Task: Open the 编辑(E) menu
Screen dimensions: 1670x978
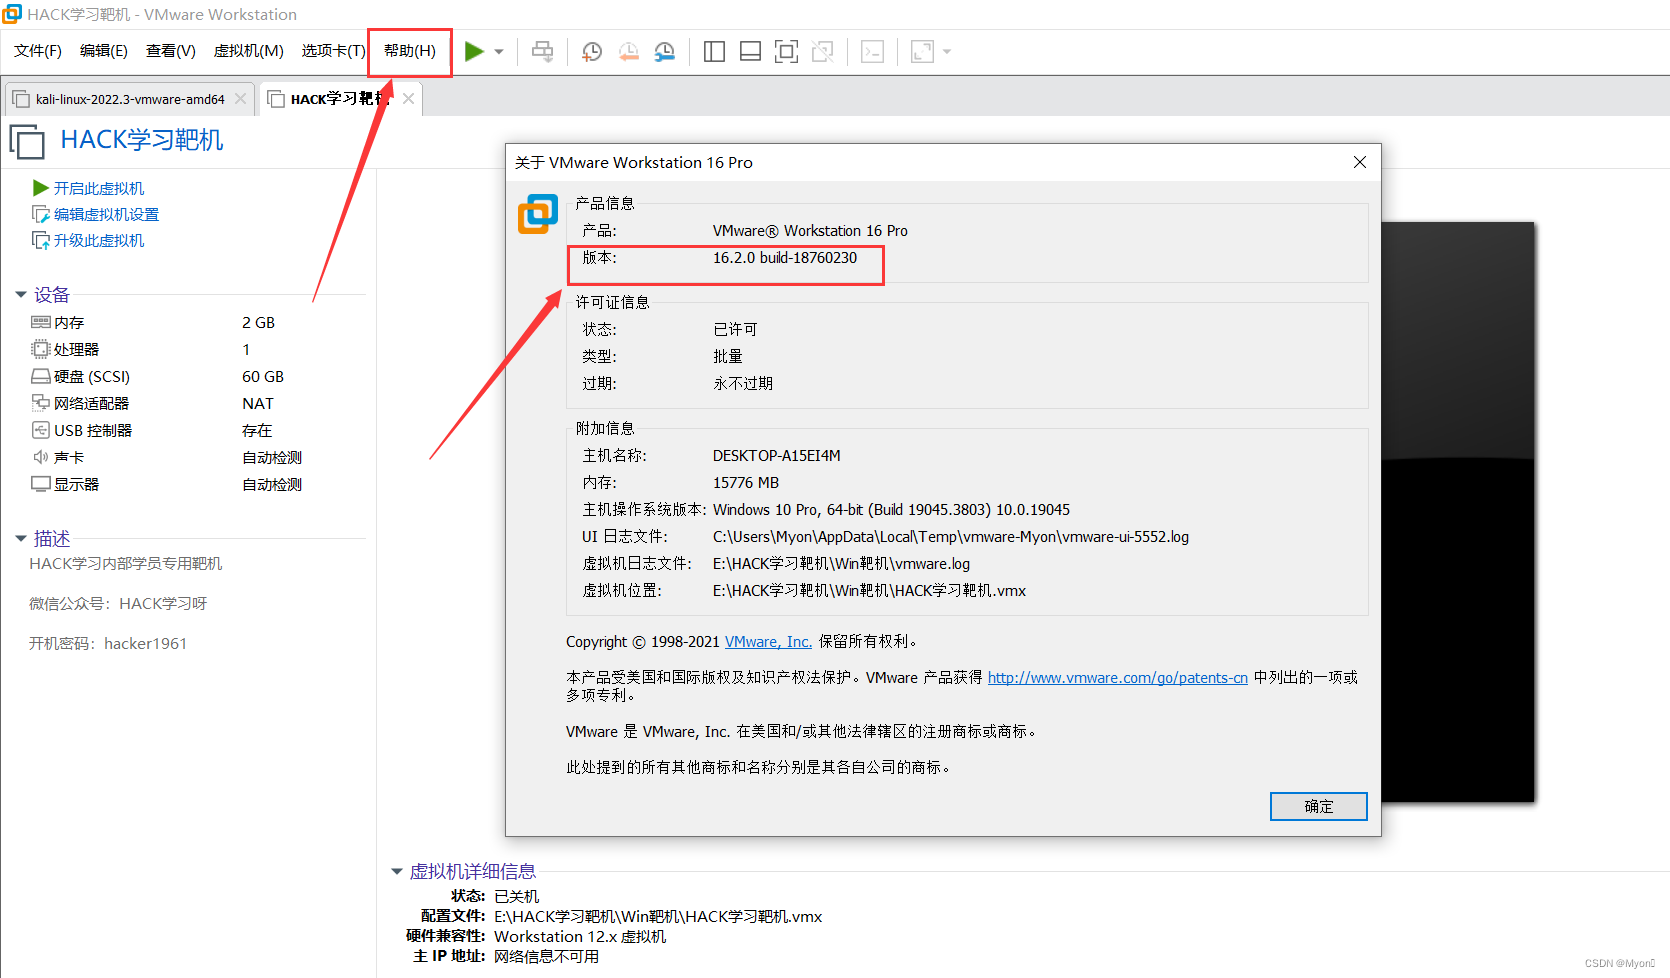Action: click(104, 51)
